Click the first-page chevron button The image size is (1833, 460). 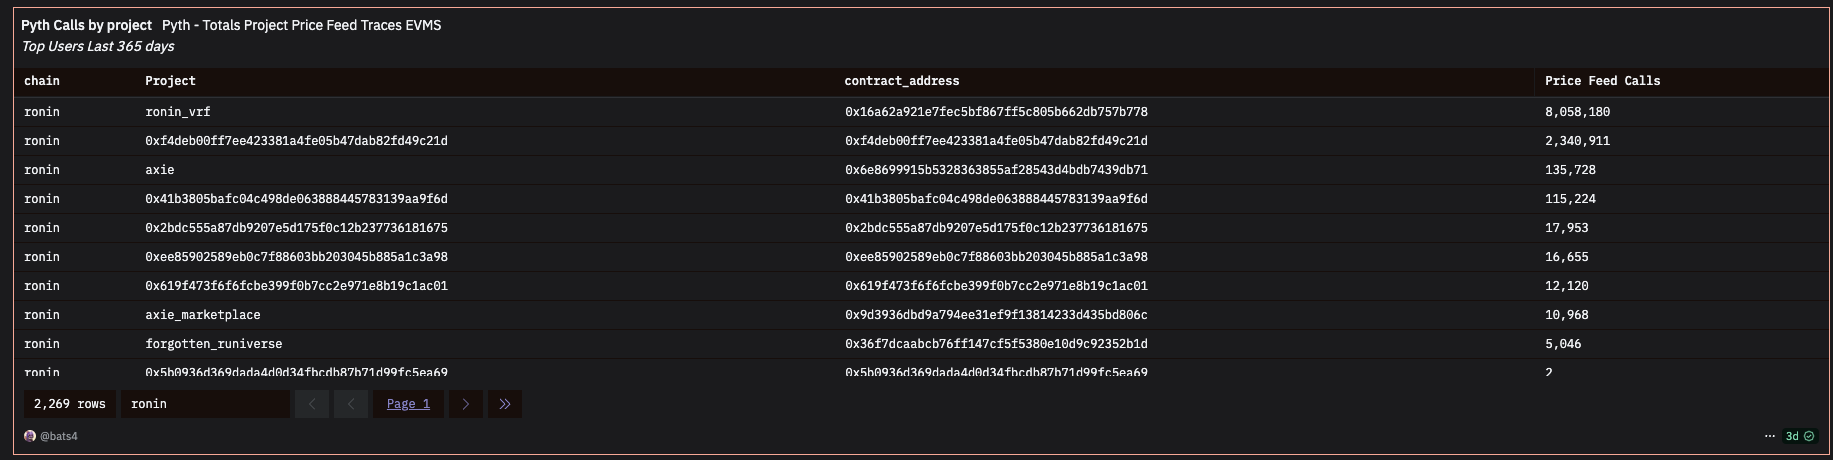click(312, 404)
